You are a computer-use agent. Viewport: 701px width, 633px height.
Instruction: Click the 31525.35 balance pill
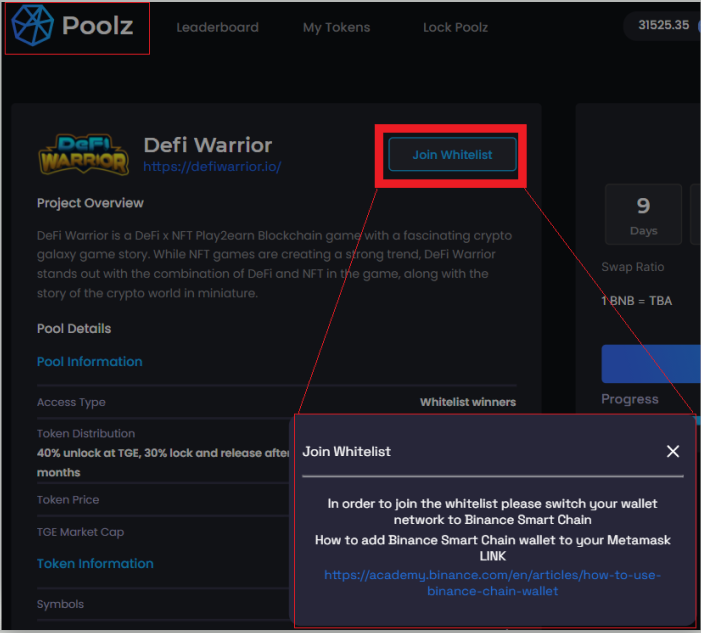click(x=663, y=25)
